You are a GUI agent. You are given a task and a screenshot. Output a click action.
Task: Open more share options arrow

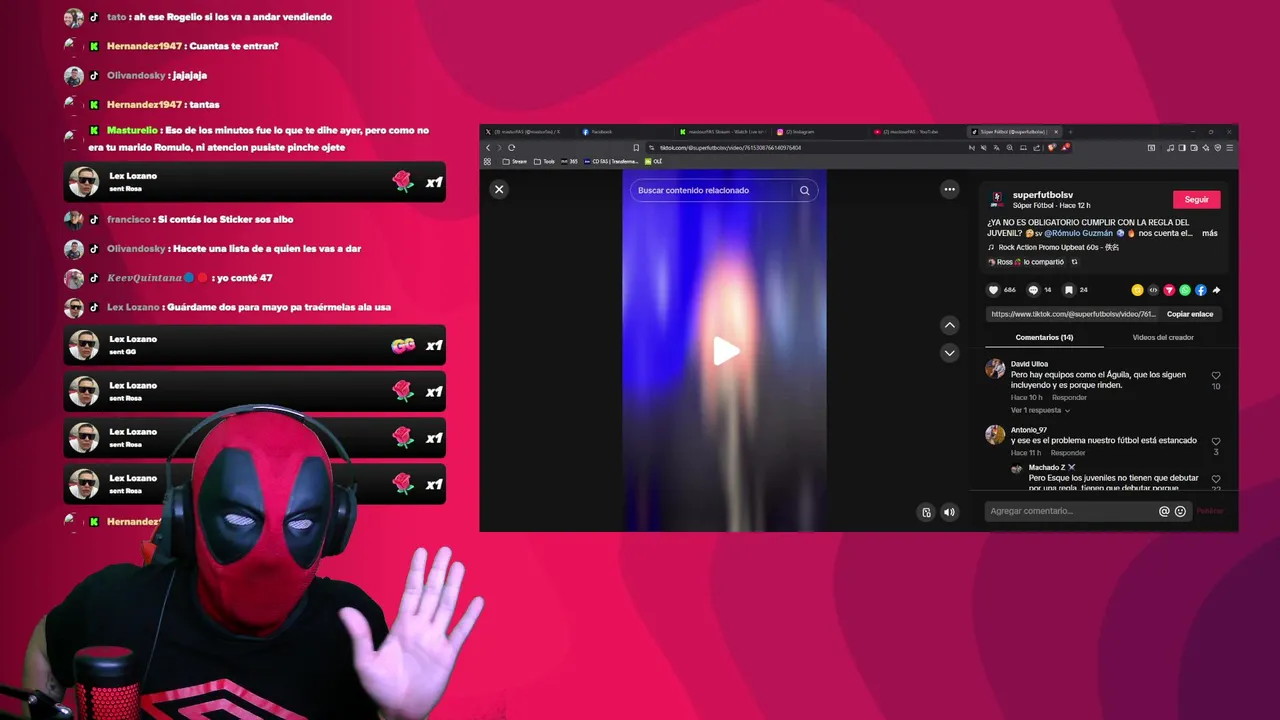pyautogui.click(x=1216, y=290)
